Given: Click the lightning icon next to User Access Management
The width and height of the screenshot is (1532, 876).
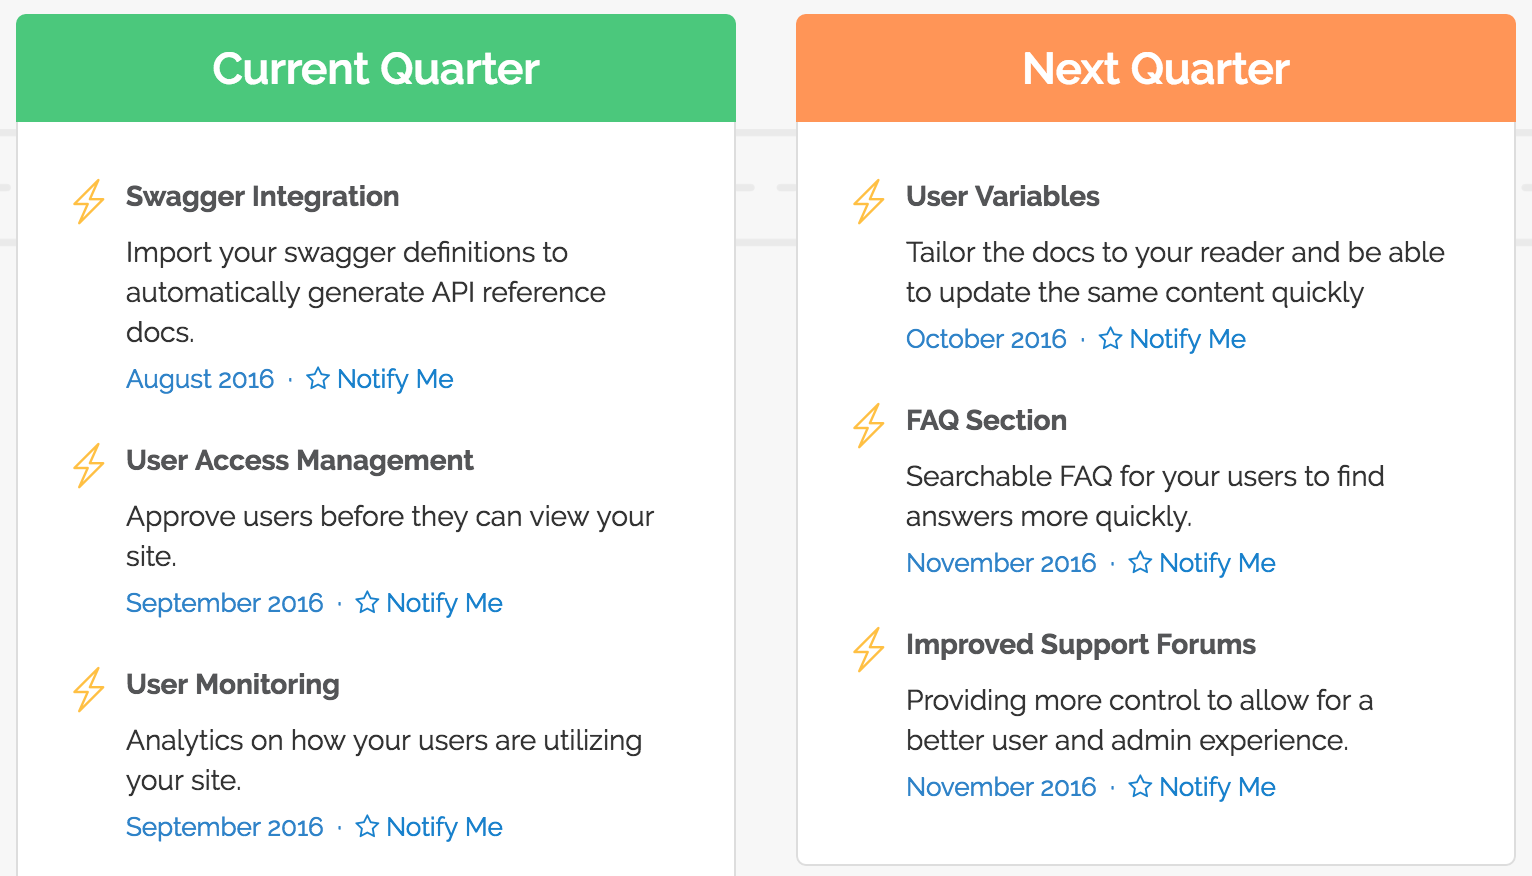Looking at the screenshot, I should click(x=89, y=465).
